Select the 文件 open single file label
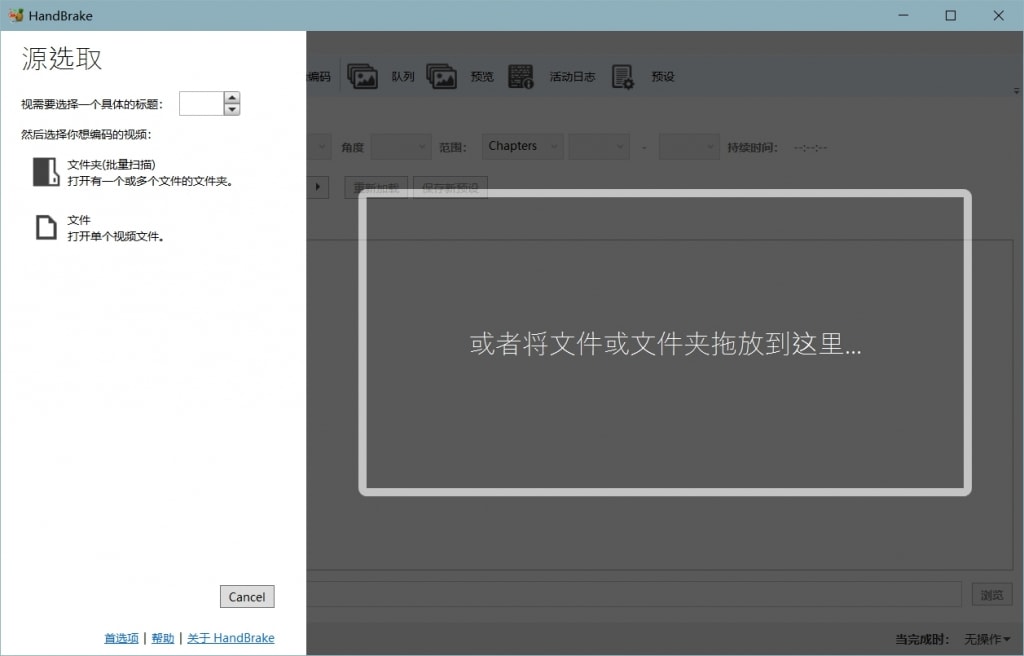The width and height of the screenshot is (1024, 656). 79,220
